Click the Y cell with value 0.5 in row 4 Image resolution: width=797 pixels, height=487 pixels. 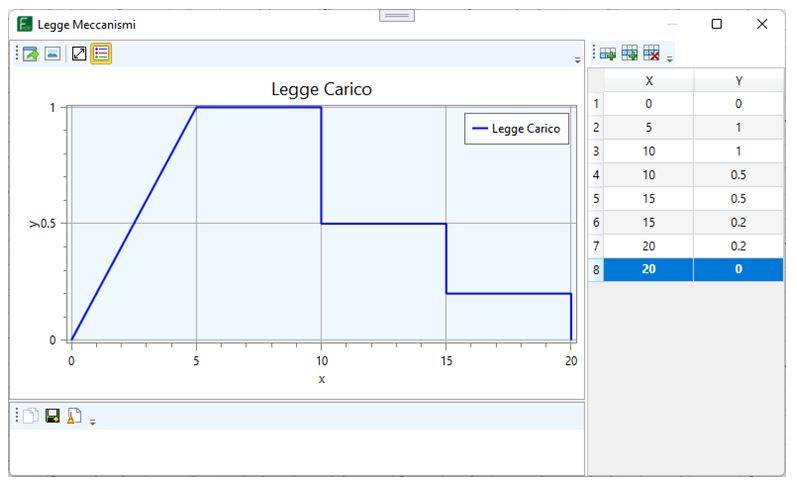739,175
